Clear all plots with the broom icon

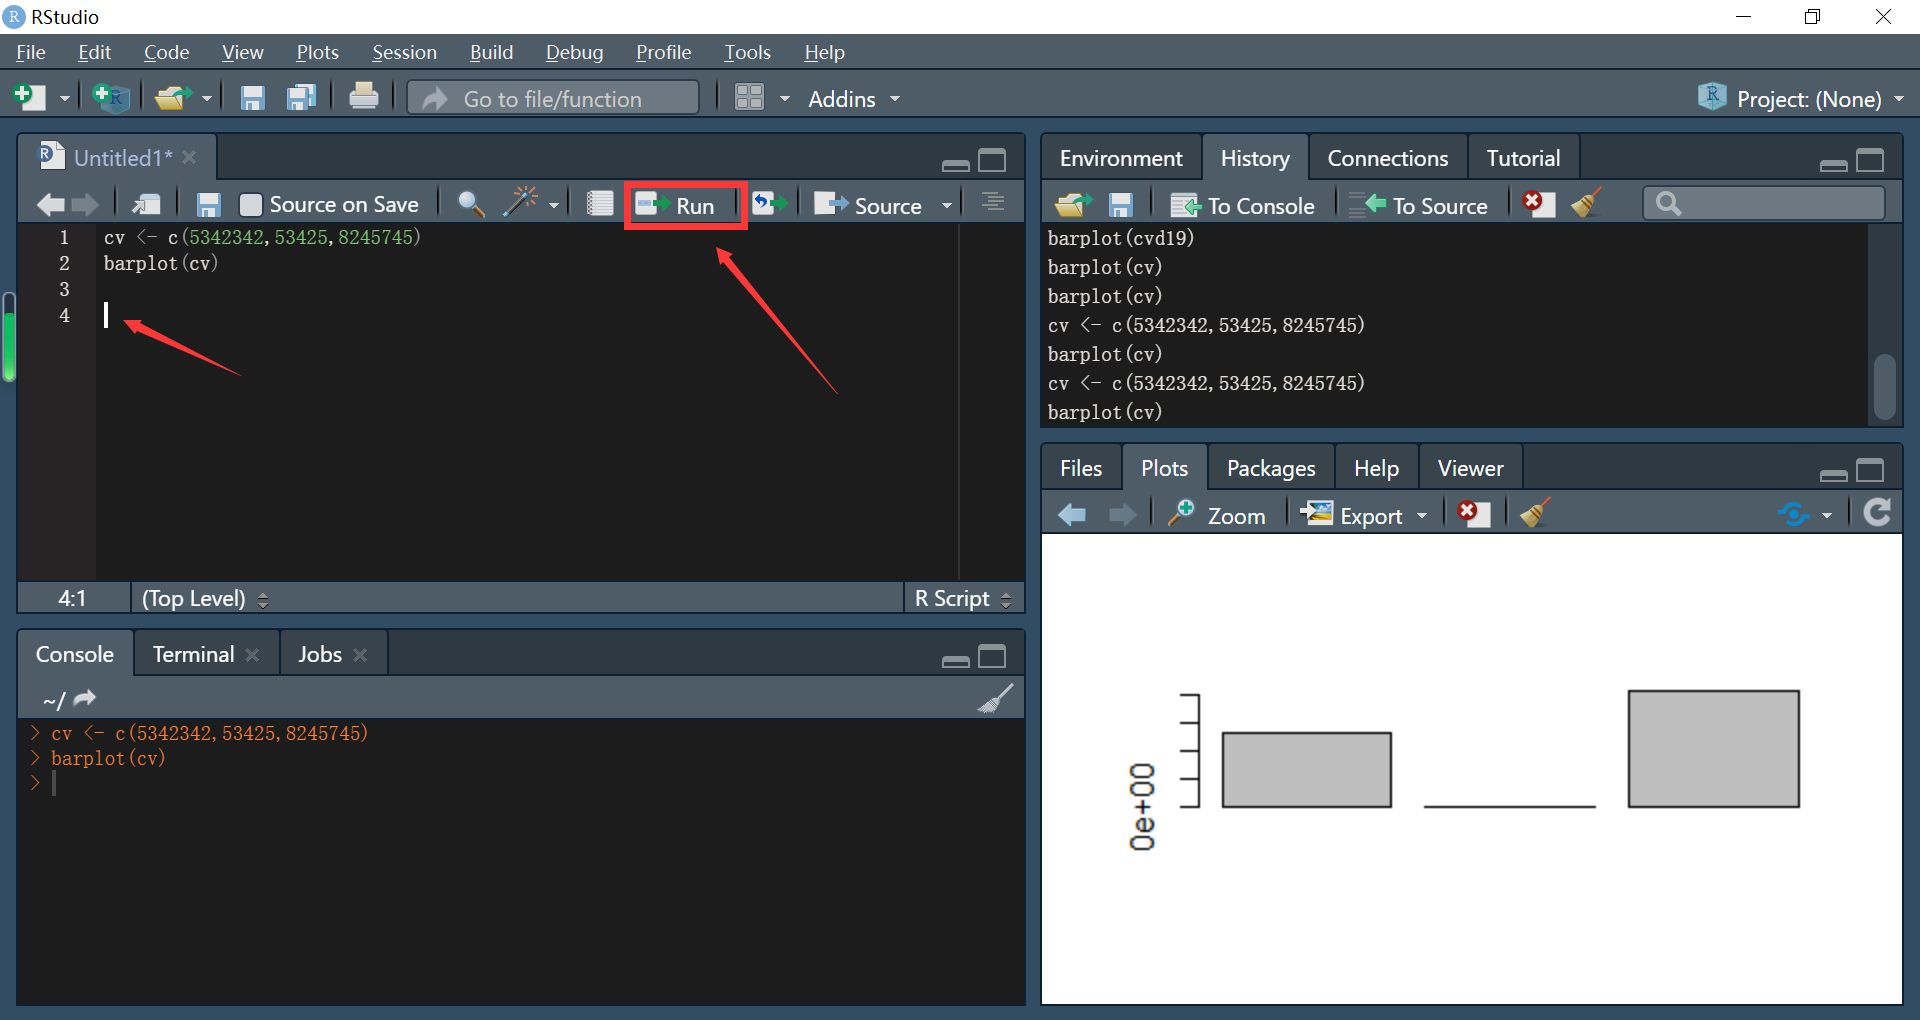click(x=1533, y=513)
